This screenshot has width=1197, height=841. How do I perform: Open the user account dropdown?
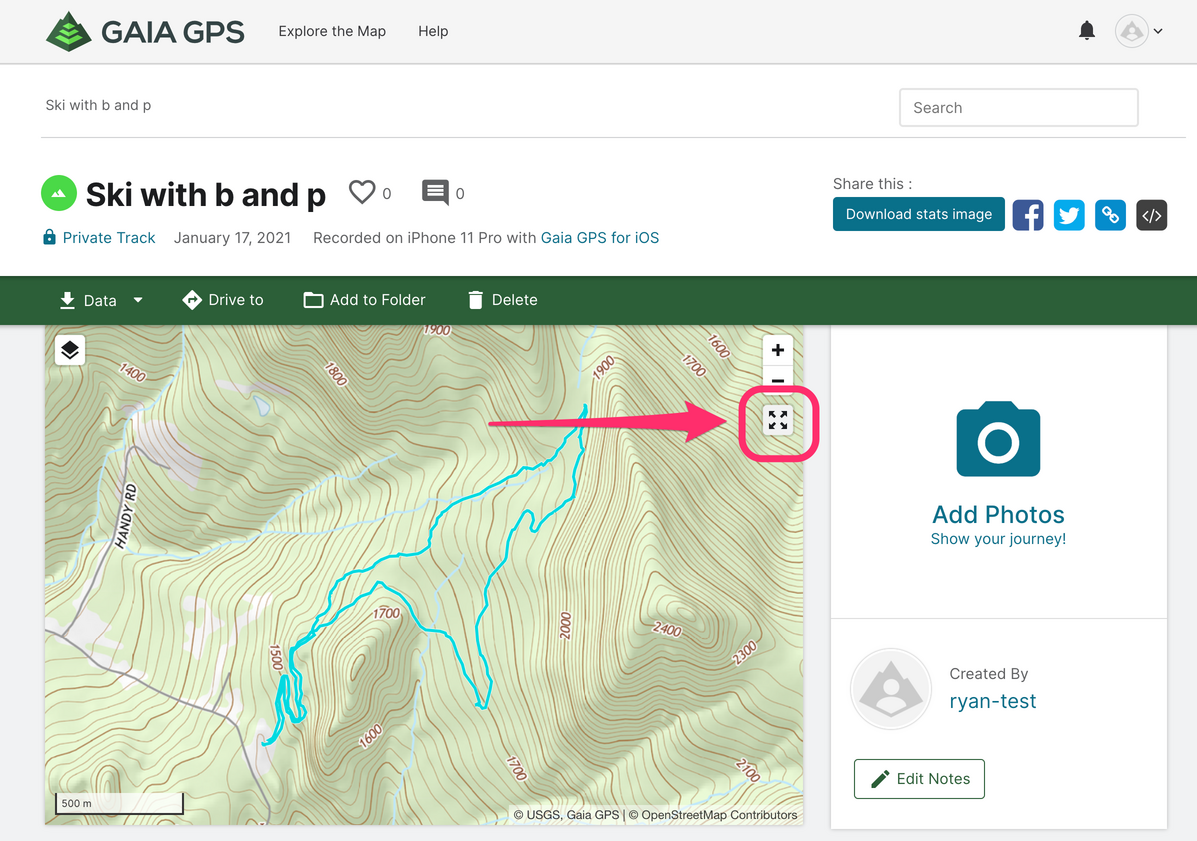[x=1139, y=31]
